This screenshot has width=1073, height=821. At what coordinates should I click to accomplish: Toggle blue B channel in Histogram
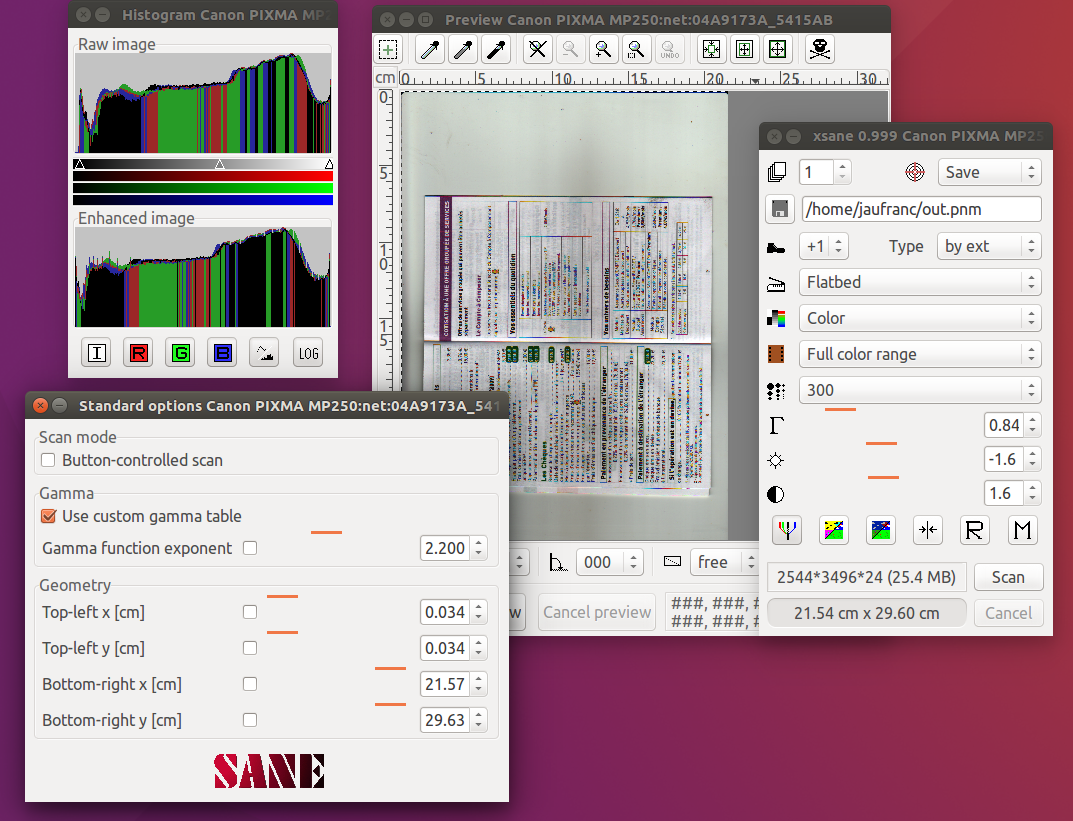tap(222, 353)
